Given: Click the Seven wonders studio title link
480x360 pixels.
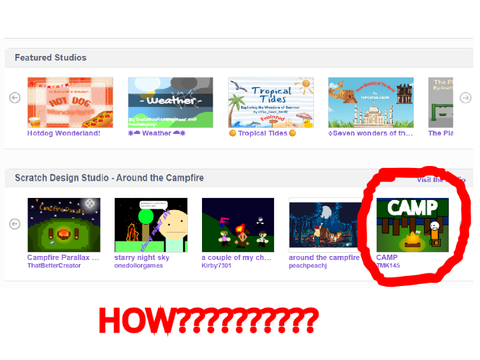Looking at the screenshot, I should coord(371,133).
